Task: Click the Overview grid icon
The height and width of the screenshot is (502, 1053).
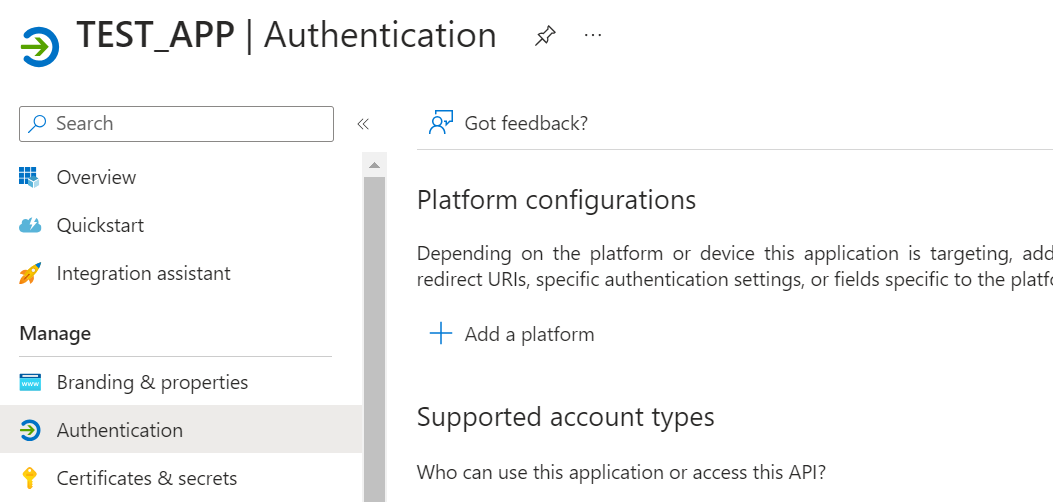Action: click(30, 177)
